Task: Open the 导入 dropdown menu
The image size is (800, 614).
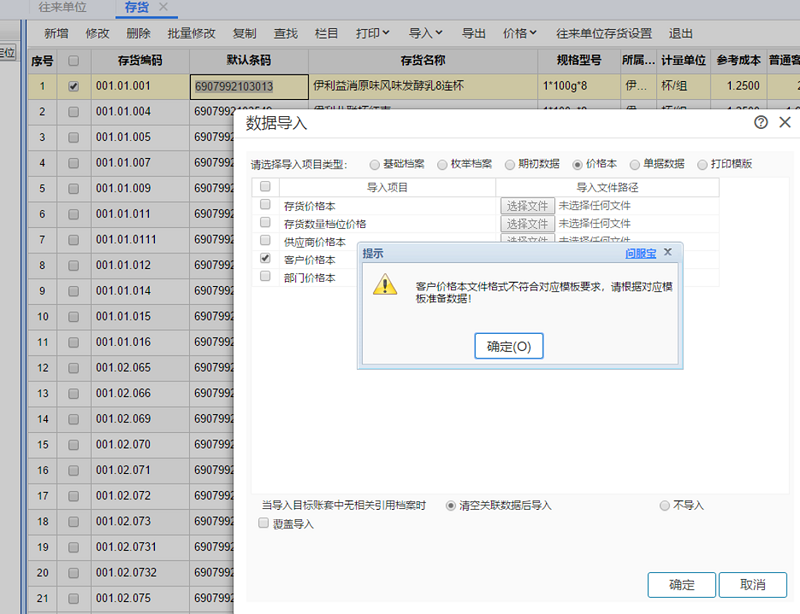Action: pyautogui.click(x=426, y=34)
